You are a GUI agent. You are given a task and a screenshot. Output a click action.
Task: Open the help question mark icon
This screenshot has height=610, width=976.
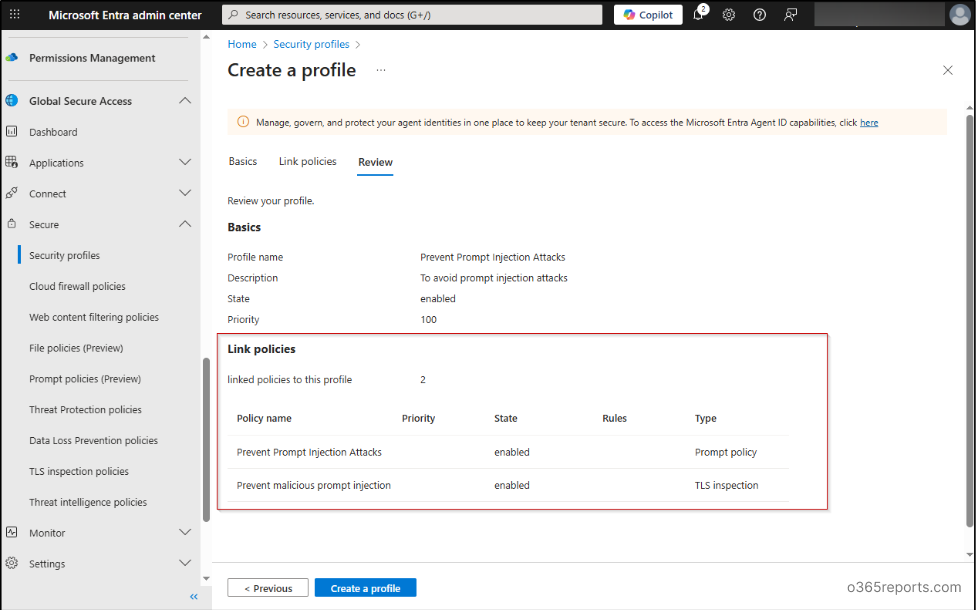759,14
